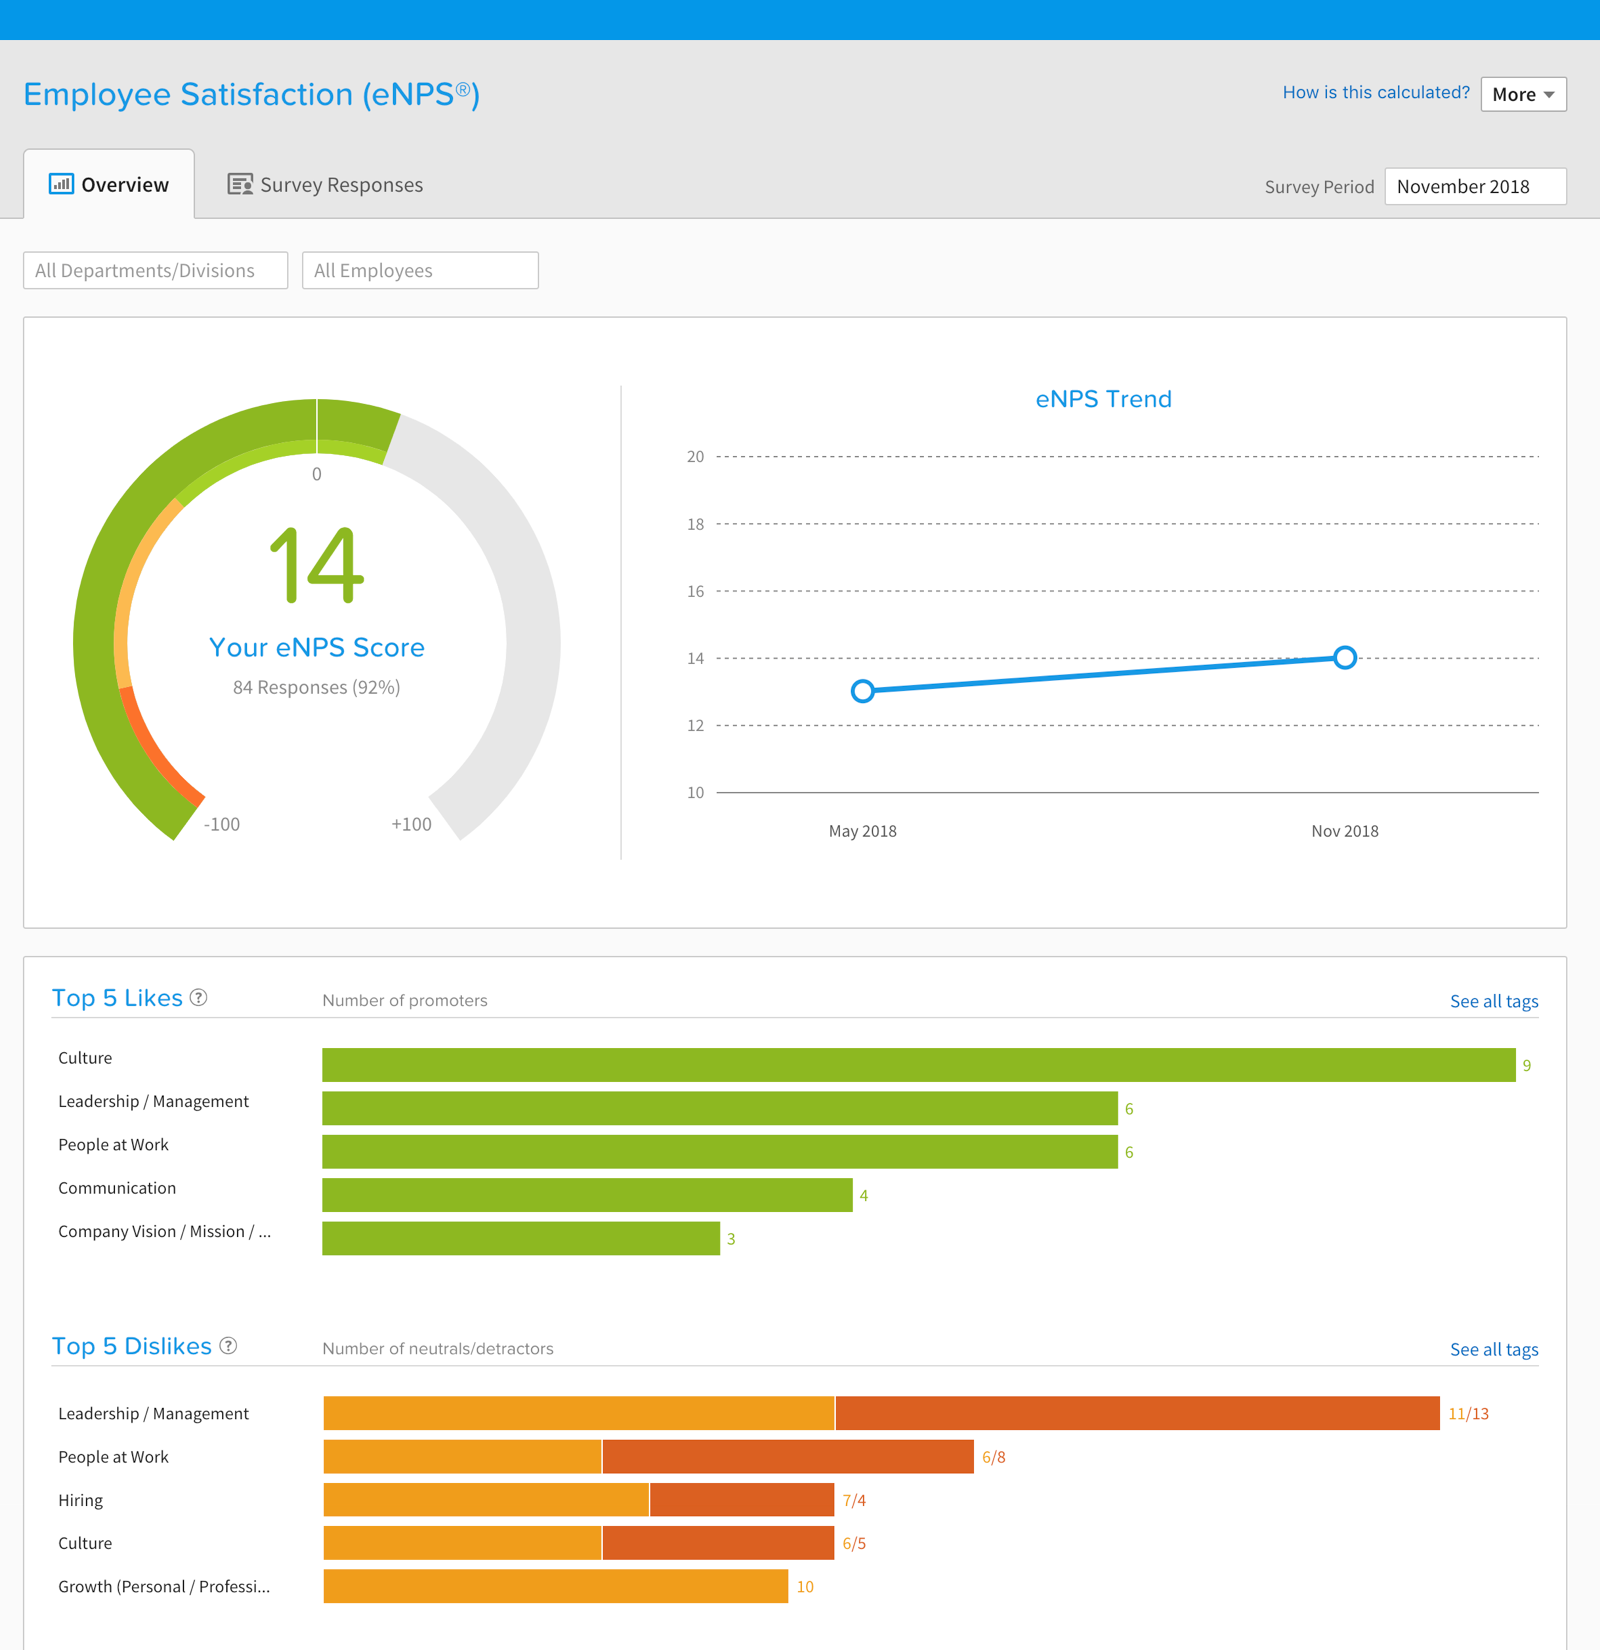
Task: Click detractor segment of Culture dislikes bar
Action: (719, 1543)
